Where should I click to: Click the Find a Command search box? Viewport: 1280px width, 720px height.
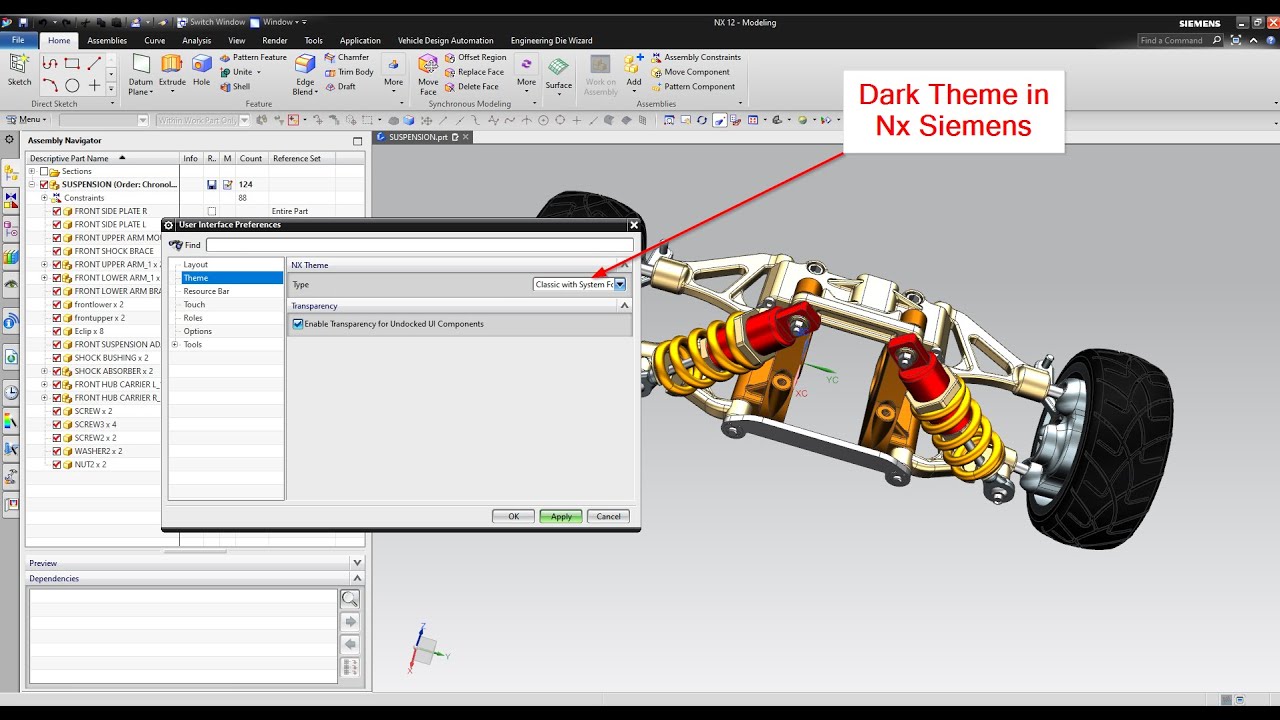[x=1181, y=40]
